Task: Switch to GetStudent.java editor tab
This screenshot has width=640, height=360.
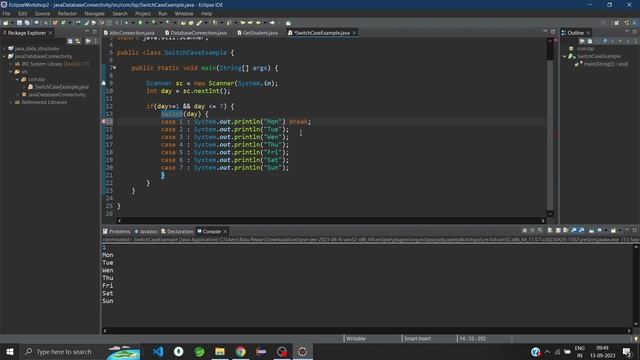Action: (x=258, y=33)
